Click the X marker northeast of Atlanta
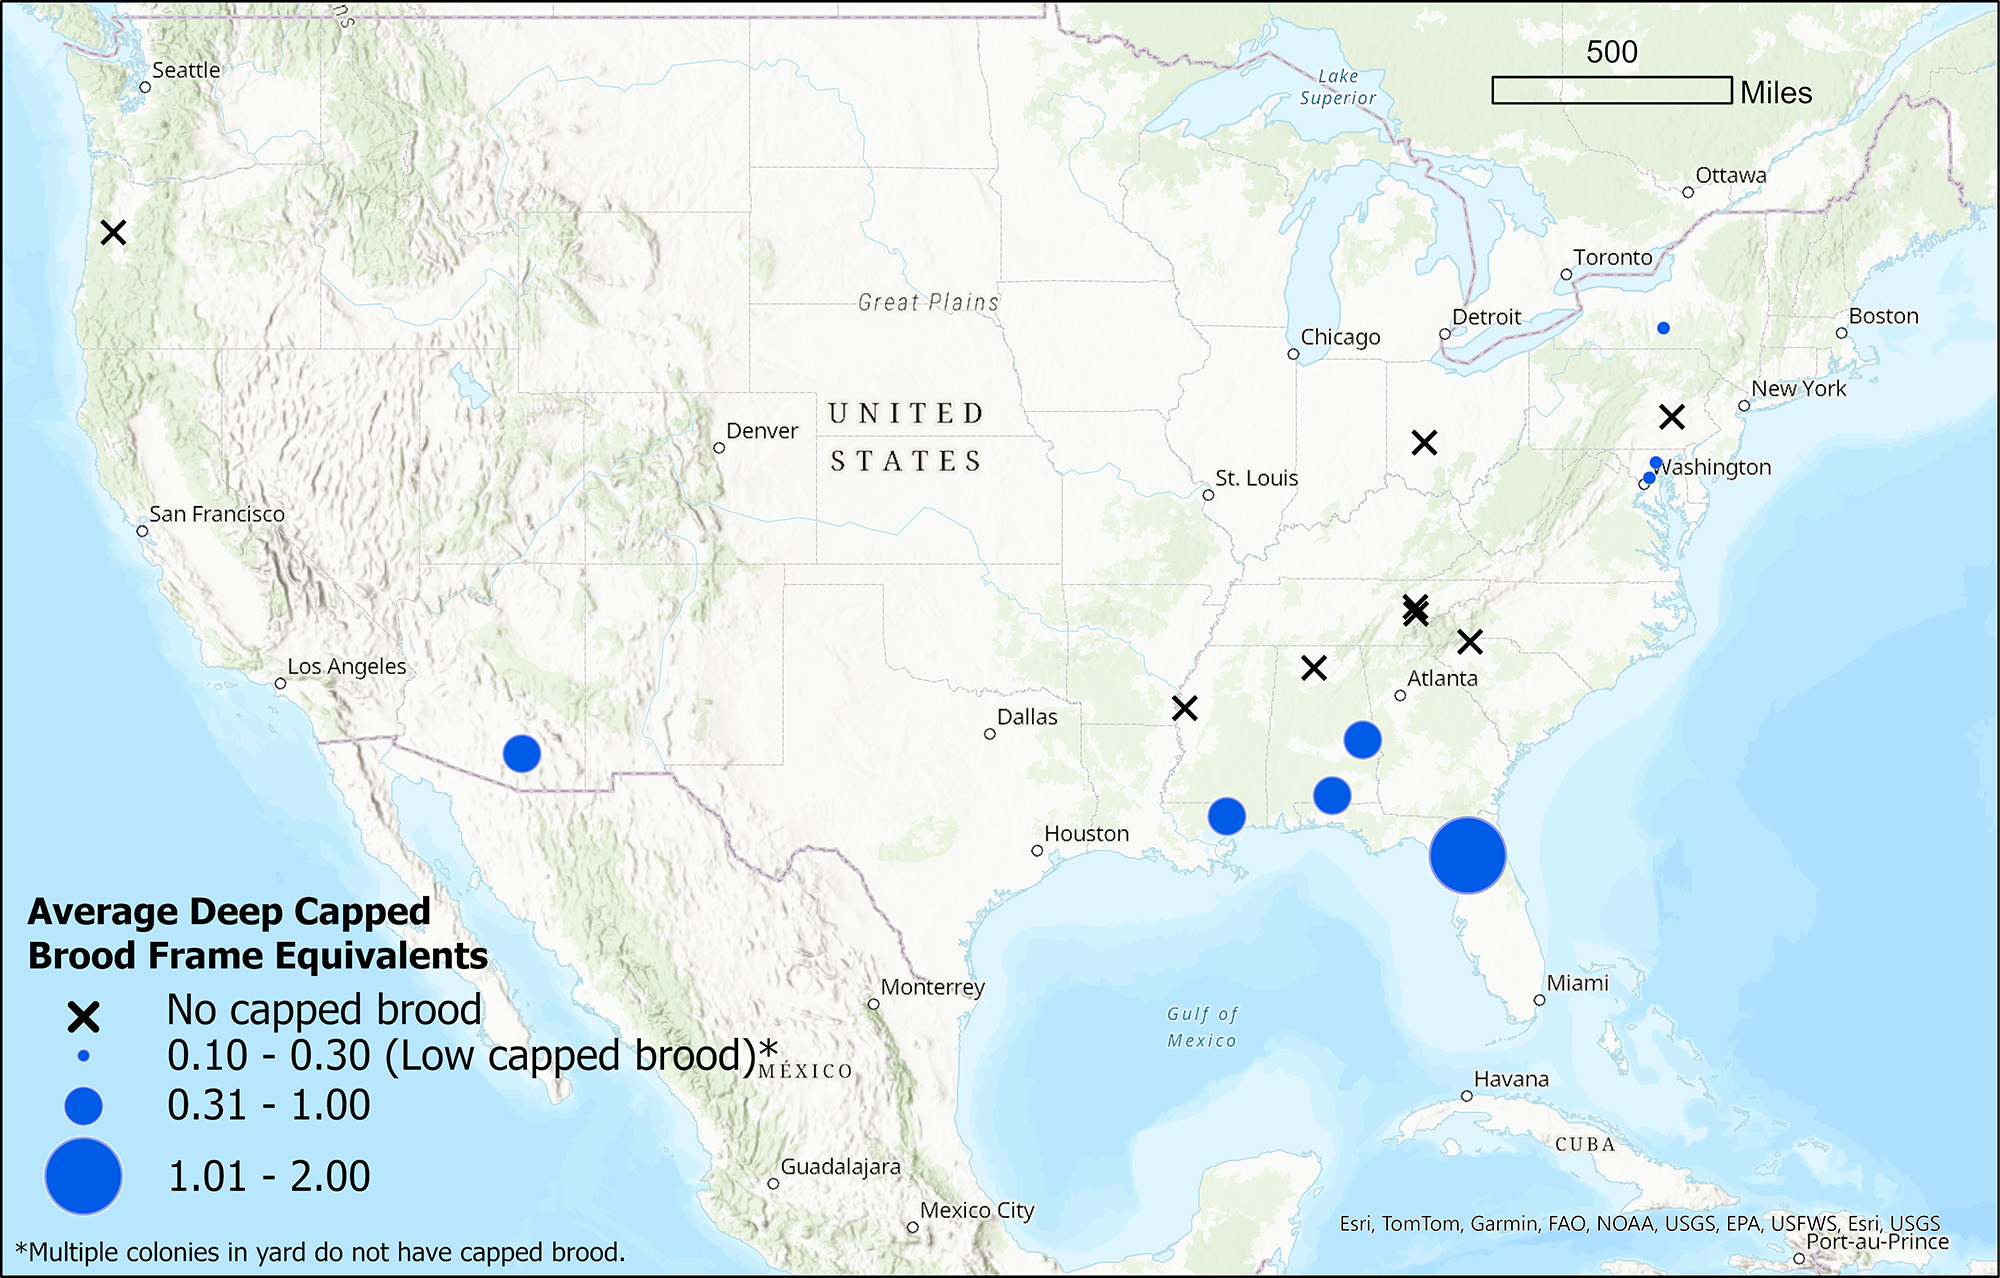This screenshot has width=2000, height=1278. click(x=1469, y=642)
